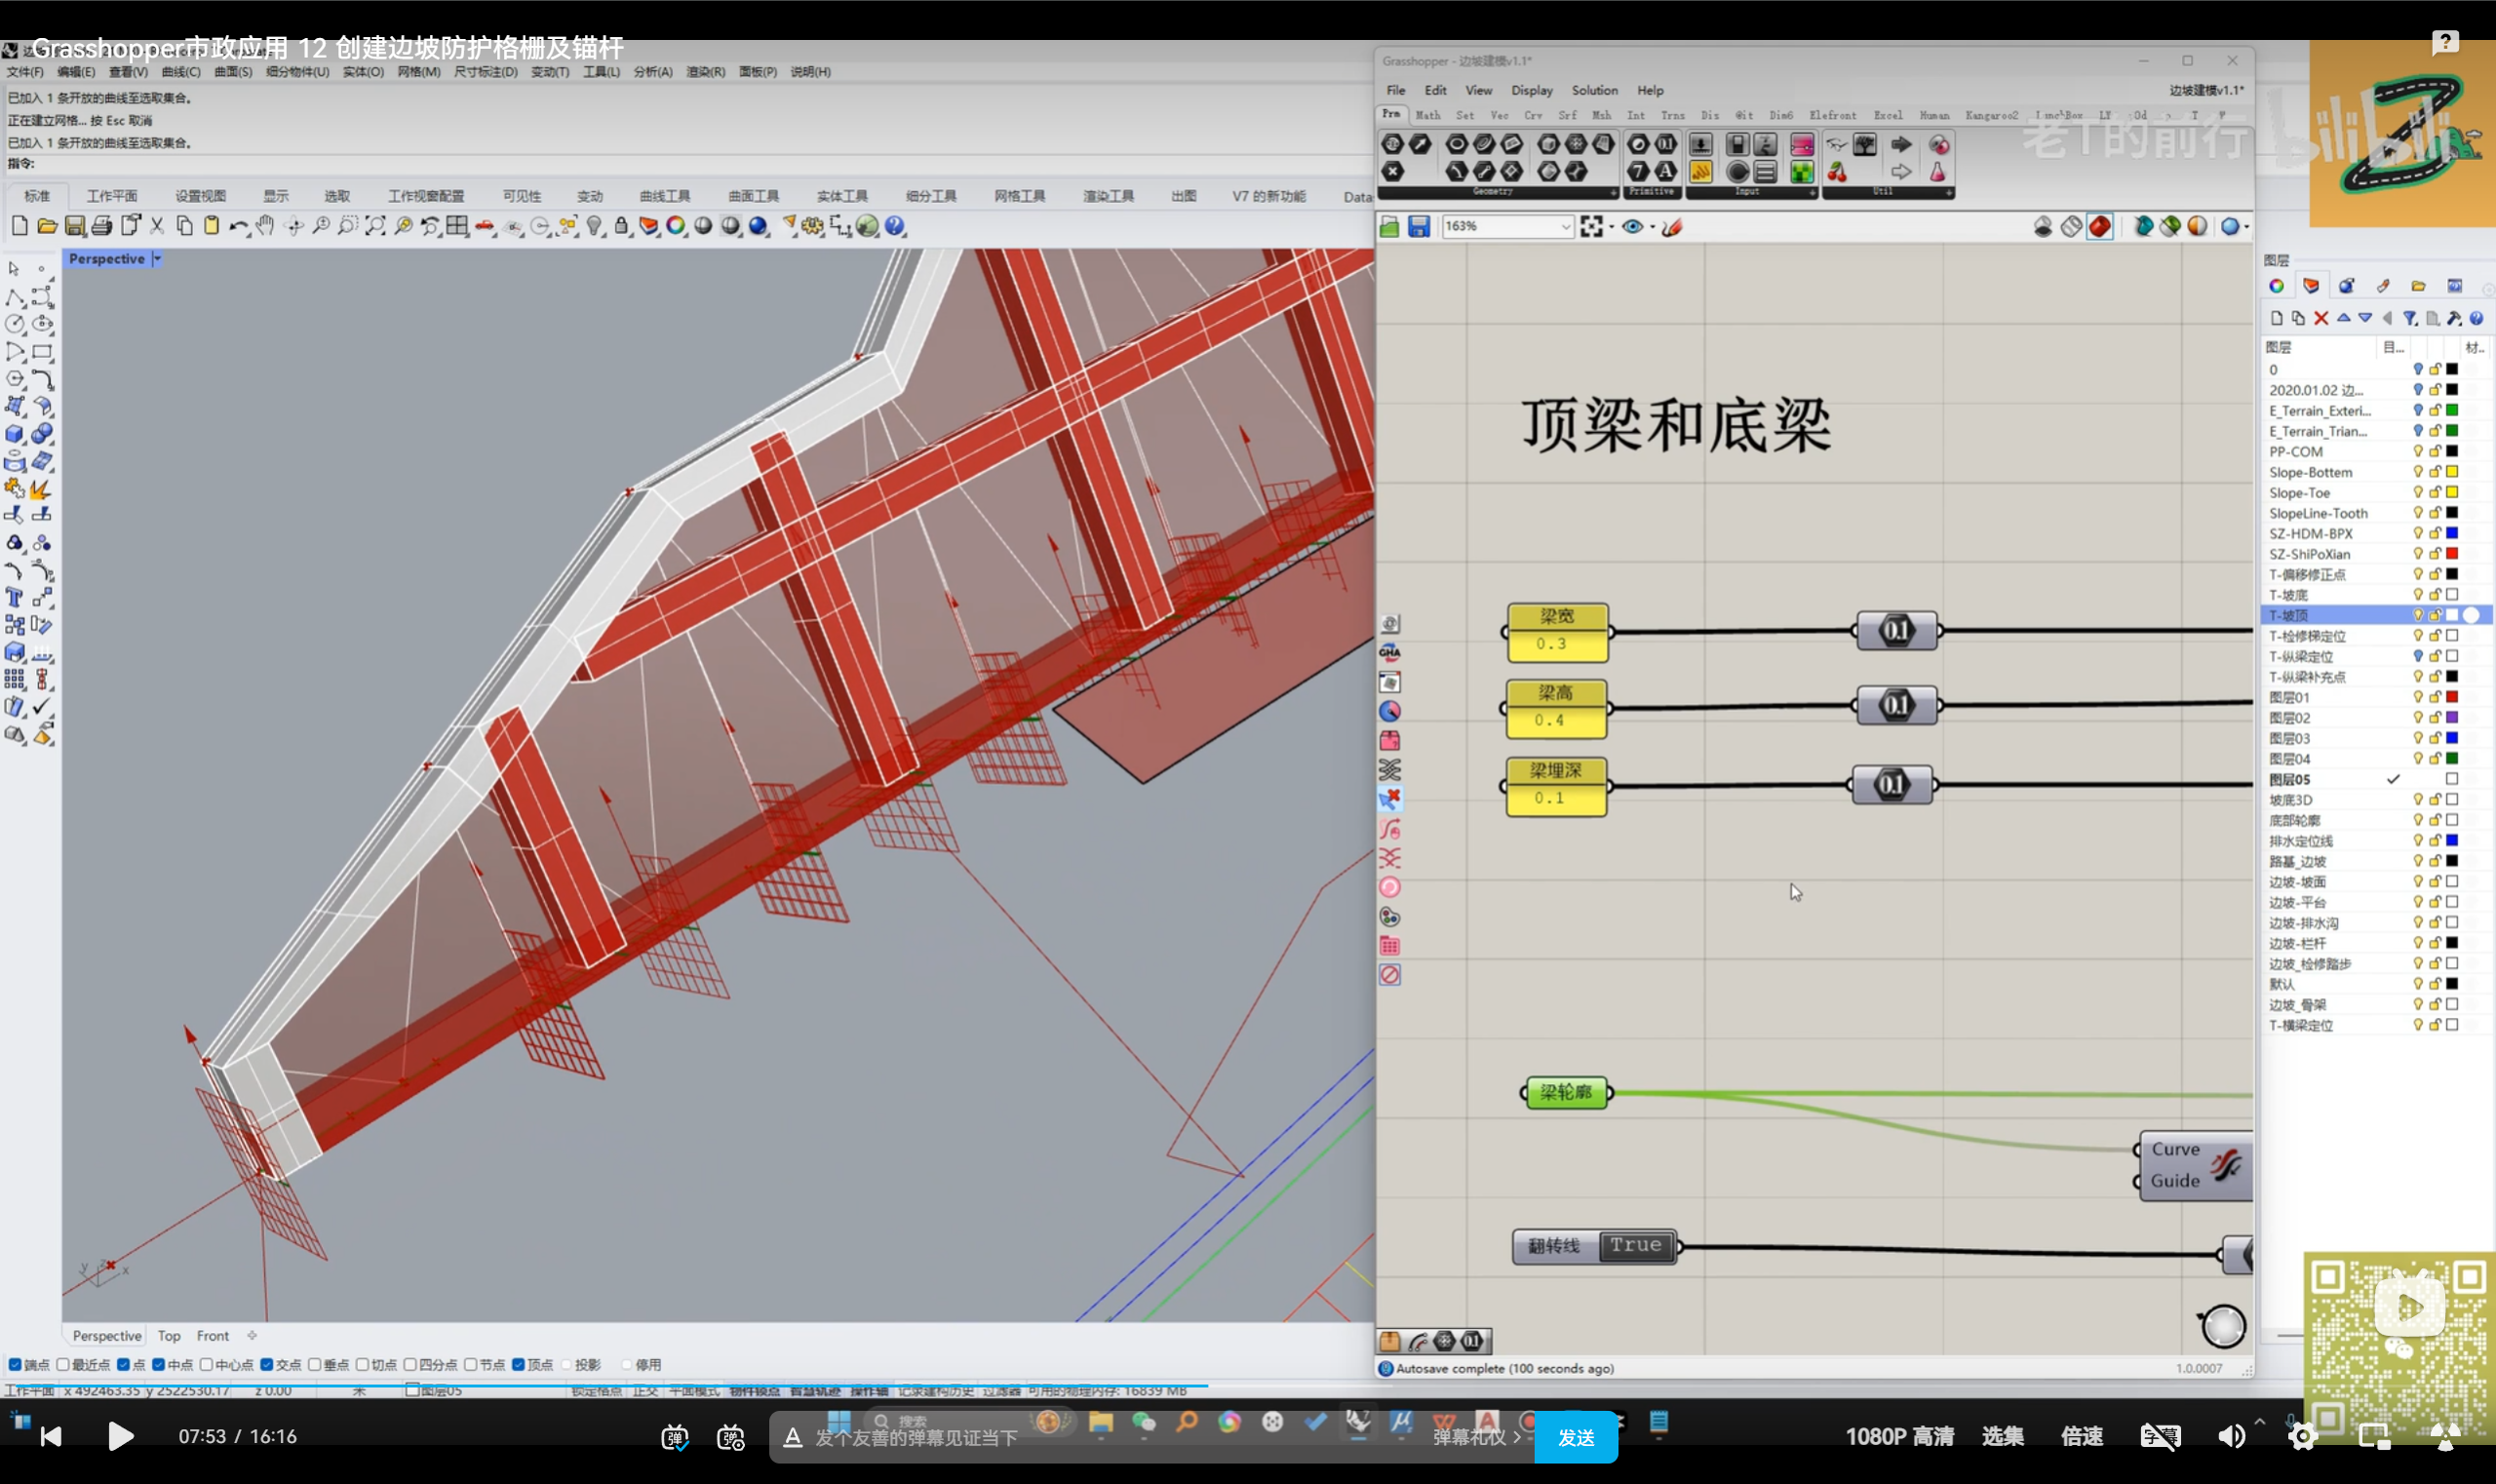The width and height of the screenshot is (2496, 1484).
Task: Open the 163% canvas zoom dropdown
Action: [1565, 227]
